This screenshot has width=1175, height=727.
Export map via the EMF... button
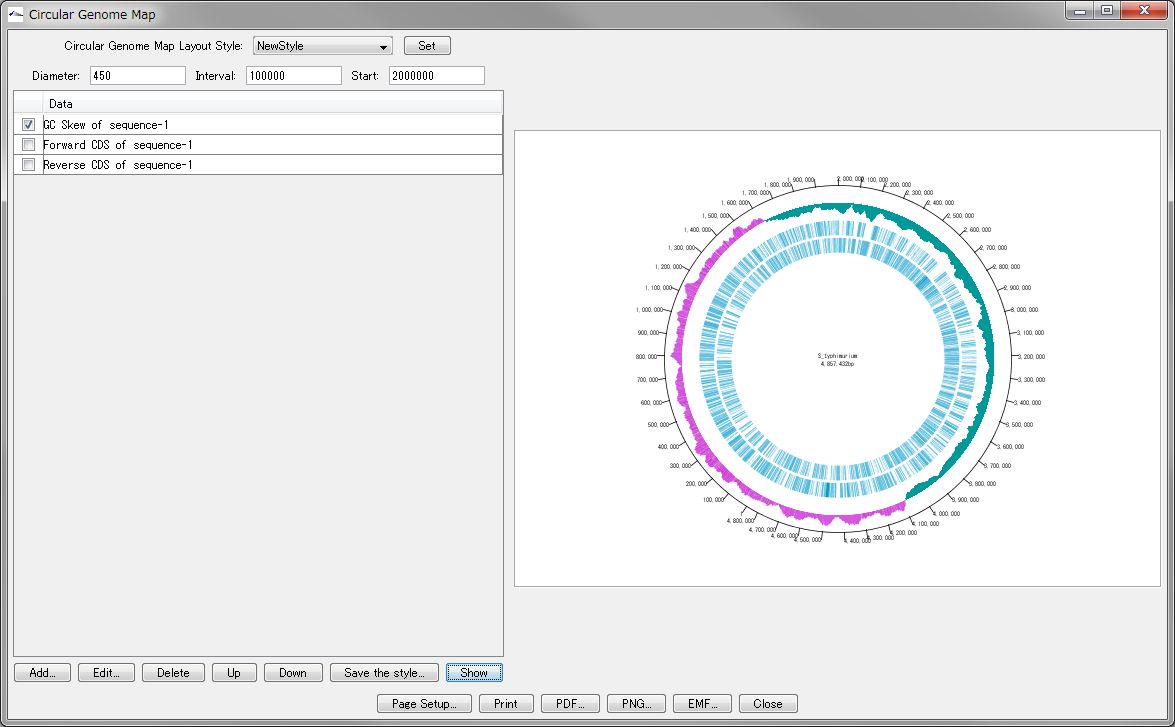702,703
